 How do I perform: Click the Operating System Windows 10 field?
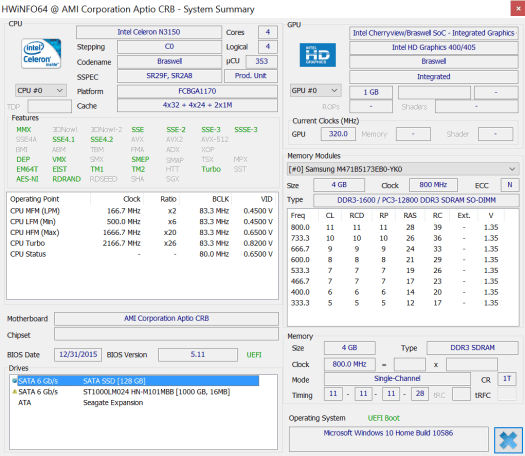pyautogui.click(x=388, y=439)
